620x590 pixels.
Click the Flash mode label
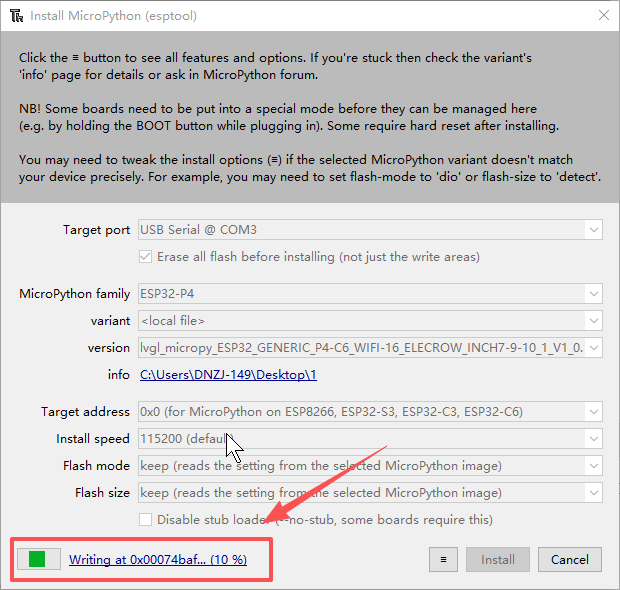click(96, 466)
